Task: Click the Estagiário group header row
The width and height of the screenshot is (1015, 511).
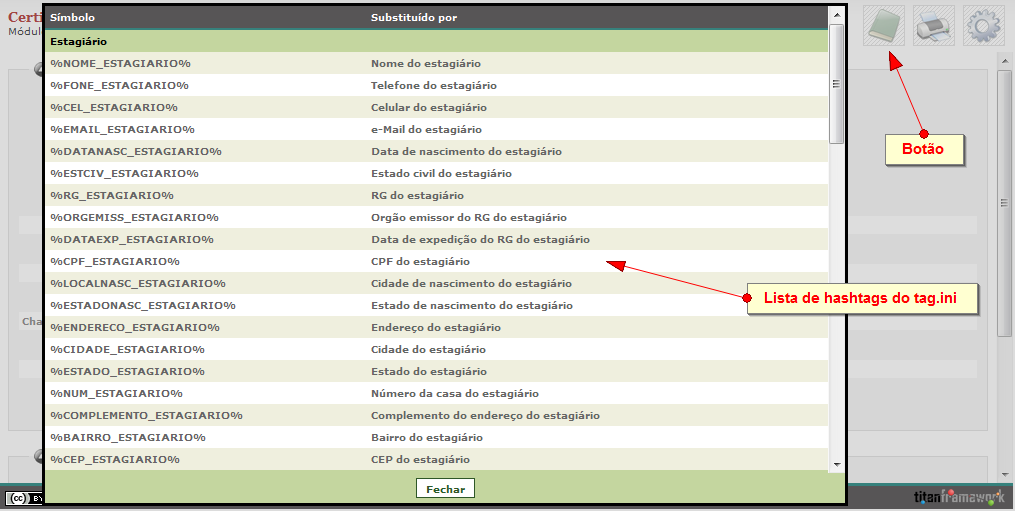Action: pyautogui.click(x=436, y=41)
